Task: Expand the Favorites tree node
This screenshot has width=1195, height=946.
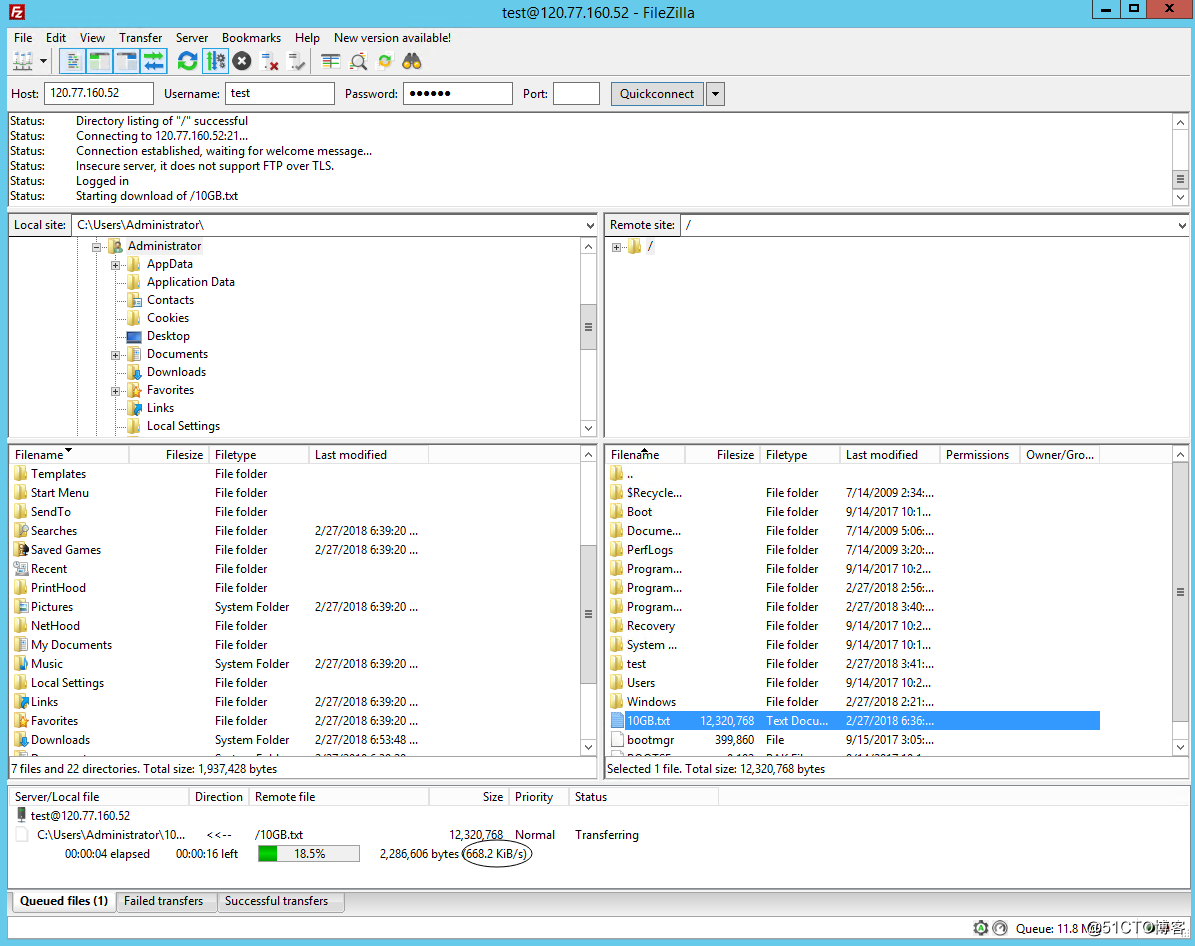Action: [116, 391]
